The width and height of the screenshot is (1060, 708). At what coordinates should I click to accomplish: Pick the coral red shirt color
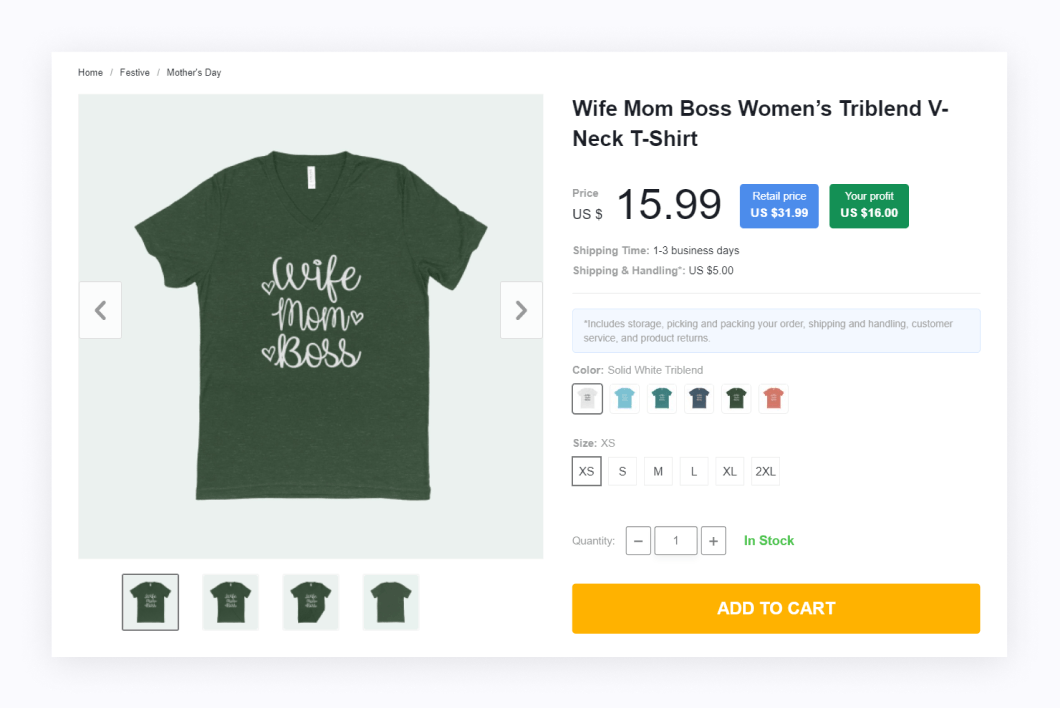tap(773, 399)
